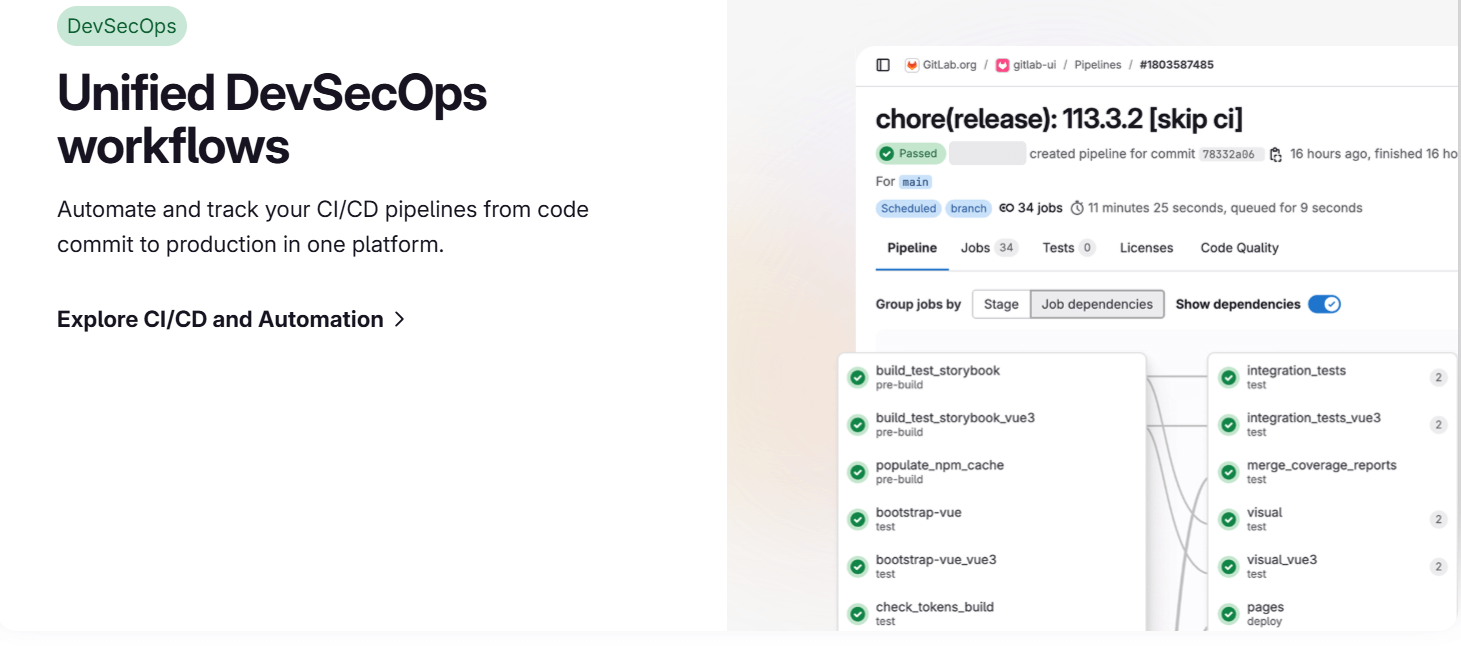Click the chore(release): 113.3.2 pipeline title
This screenshot has height=646, width=1461.
(1059, 119)
